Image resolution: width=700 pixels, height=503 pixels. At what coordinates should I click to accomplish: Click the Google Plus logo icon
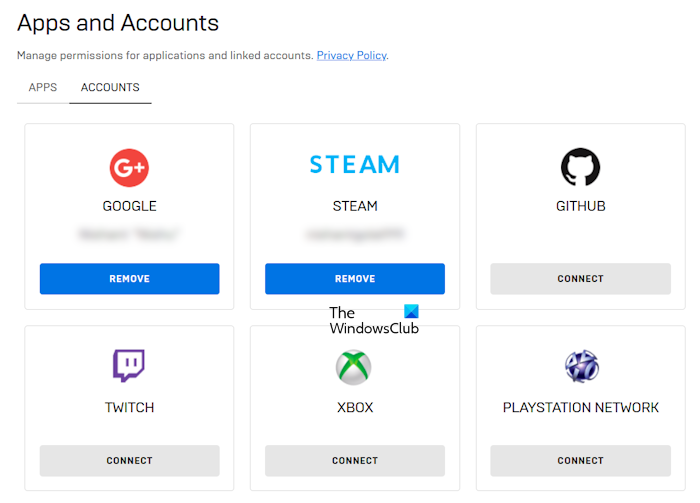point(129,167)
